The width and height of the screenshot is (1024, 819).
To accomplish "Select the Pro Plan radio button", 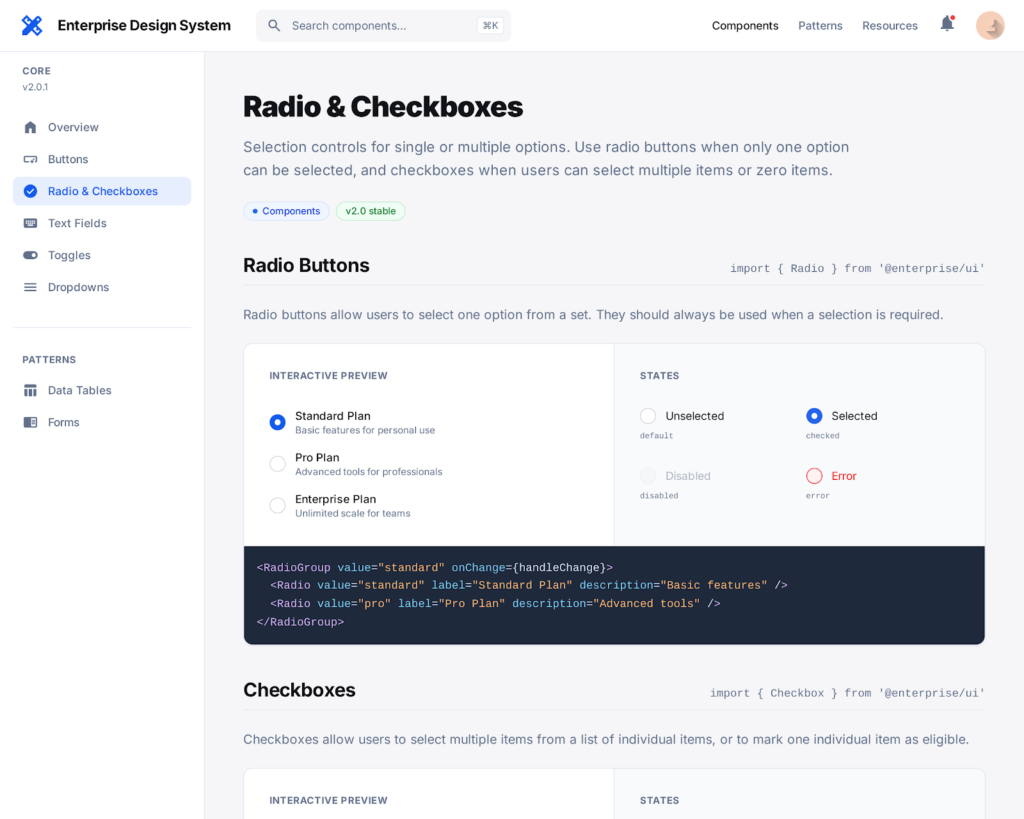I will click(x=278, y=464).
